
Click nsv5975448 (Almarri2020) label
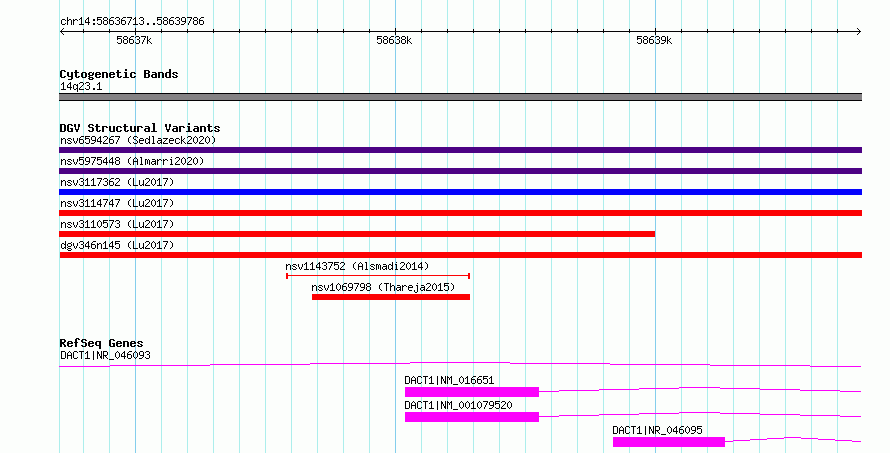(x=132, y=161)
